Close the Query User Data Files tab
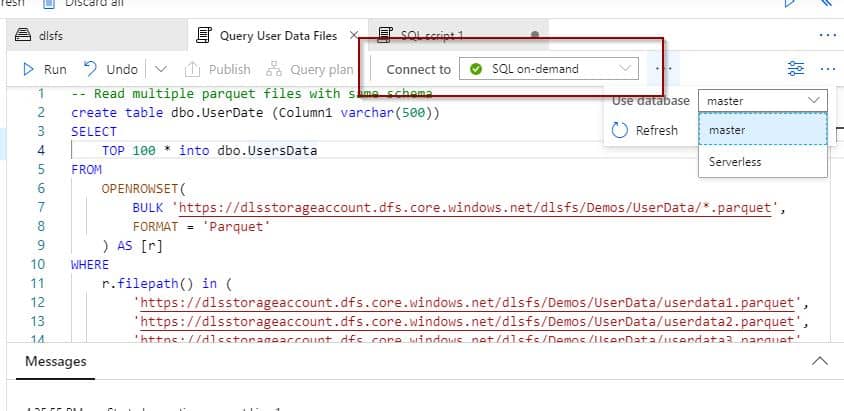Viewport: 844px width, 411px height. (354, 36)
